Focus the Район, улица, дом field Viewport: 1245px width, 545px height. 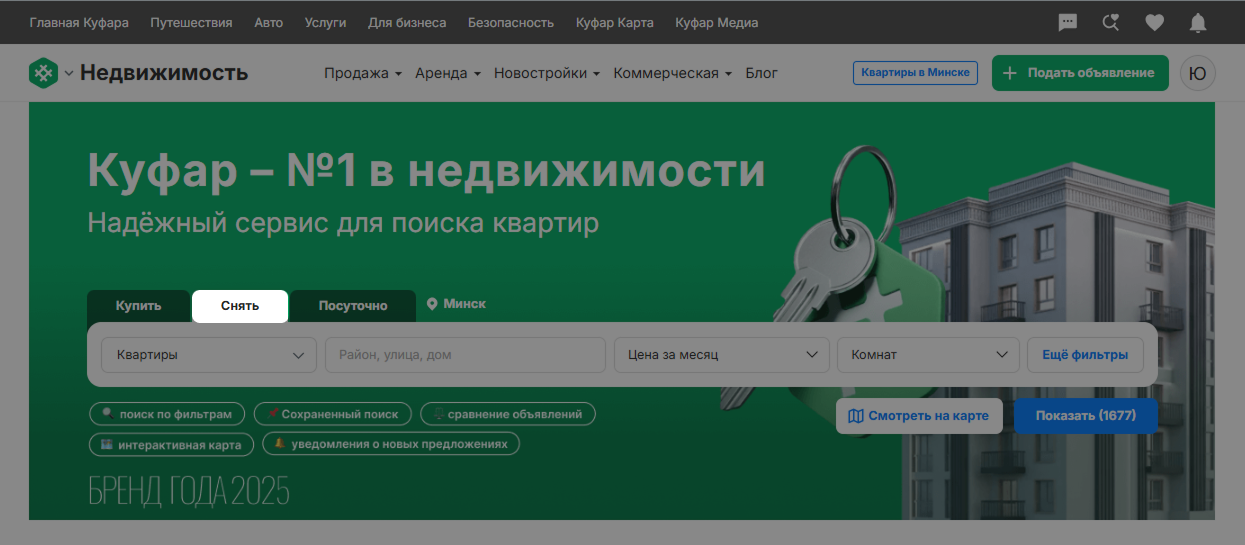465,355
